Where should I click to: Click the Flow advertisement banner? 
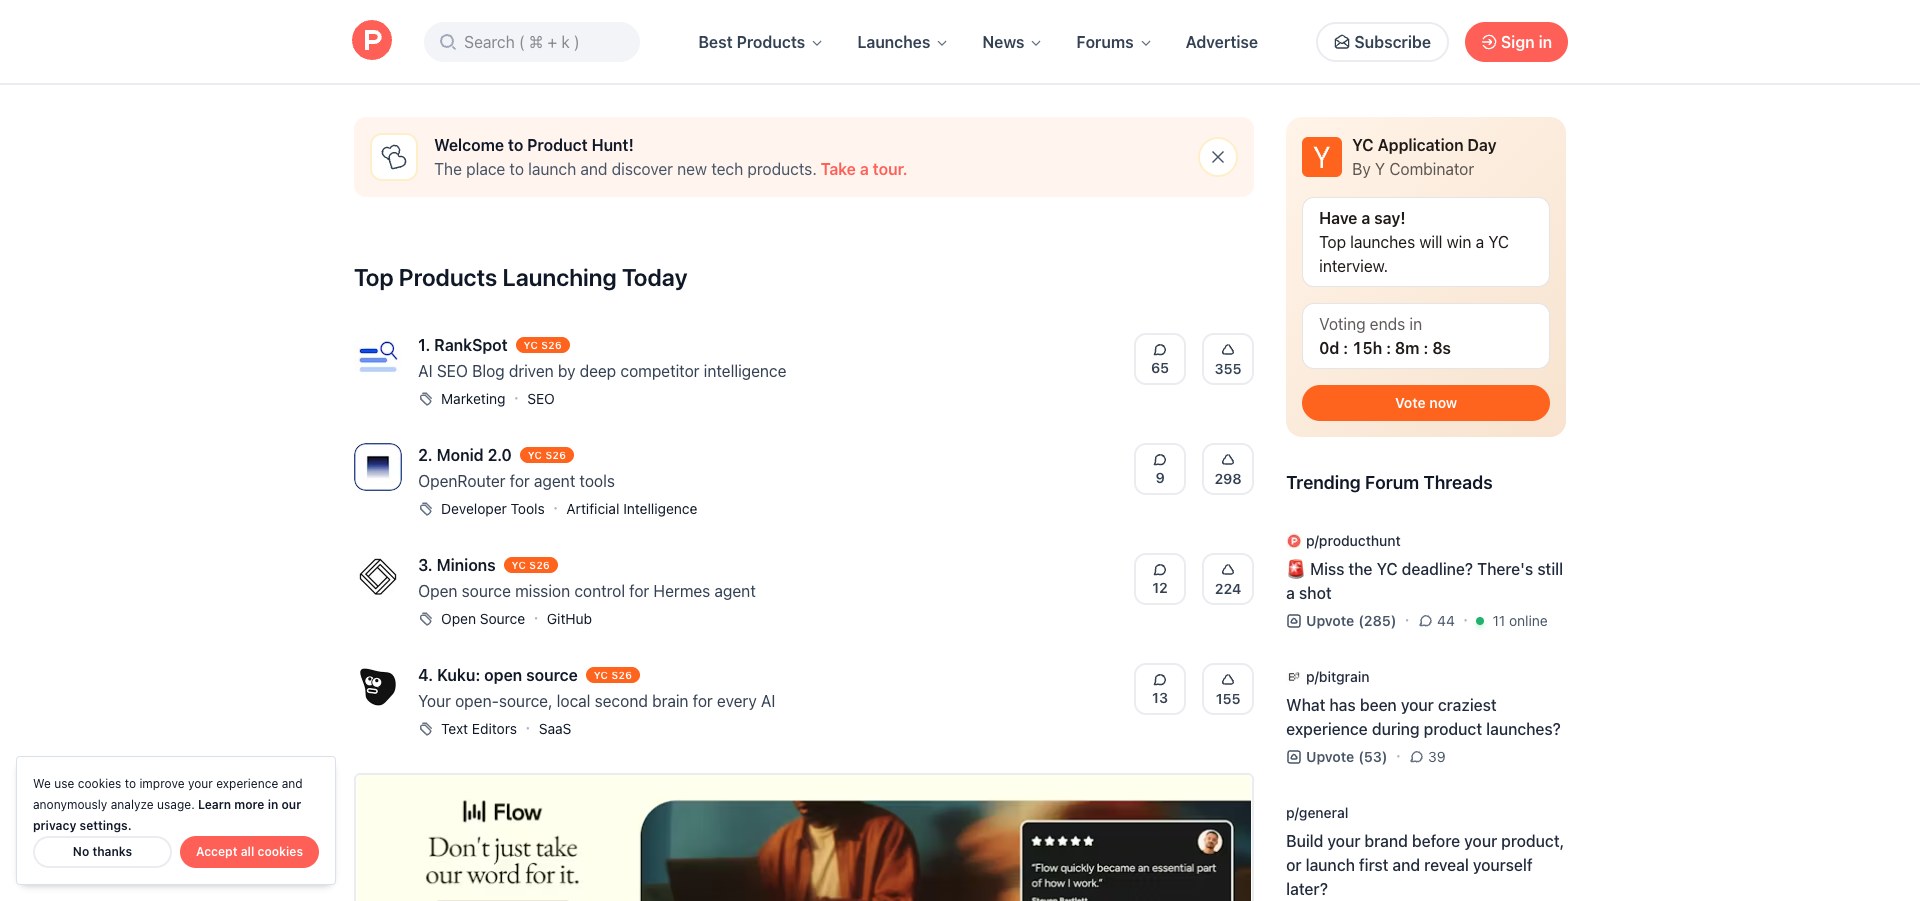pyautogui.click(x=804, y=838)
